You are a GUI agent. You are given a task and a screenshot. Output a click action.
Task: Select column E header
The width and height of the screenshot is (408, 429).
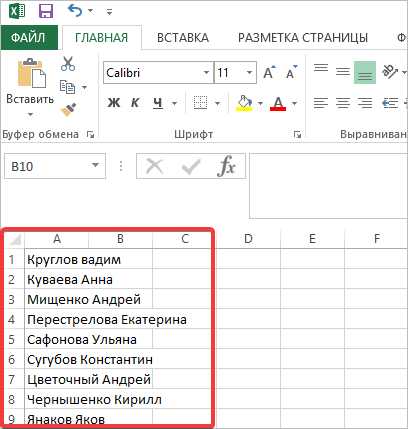[312, 239]
